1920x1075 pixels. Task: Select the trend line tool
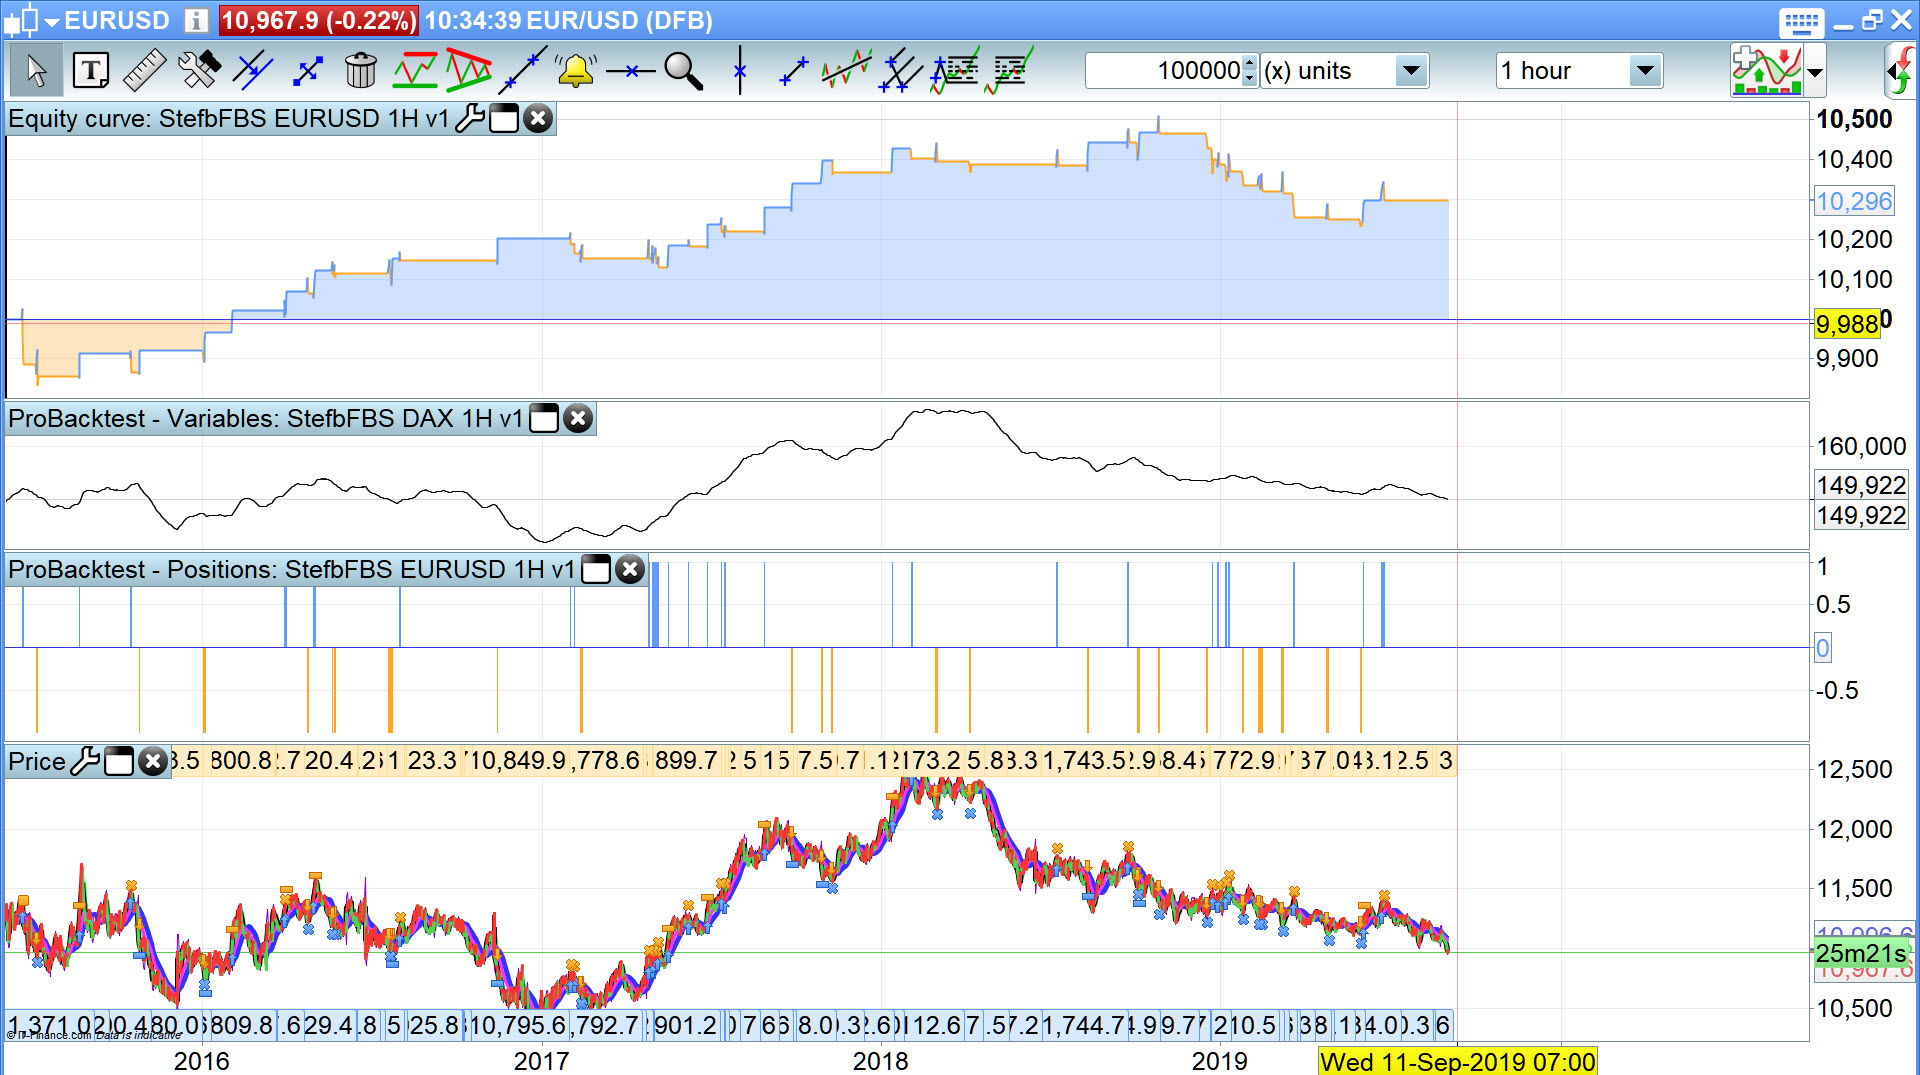[x=522, y=71]
